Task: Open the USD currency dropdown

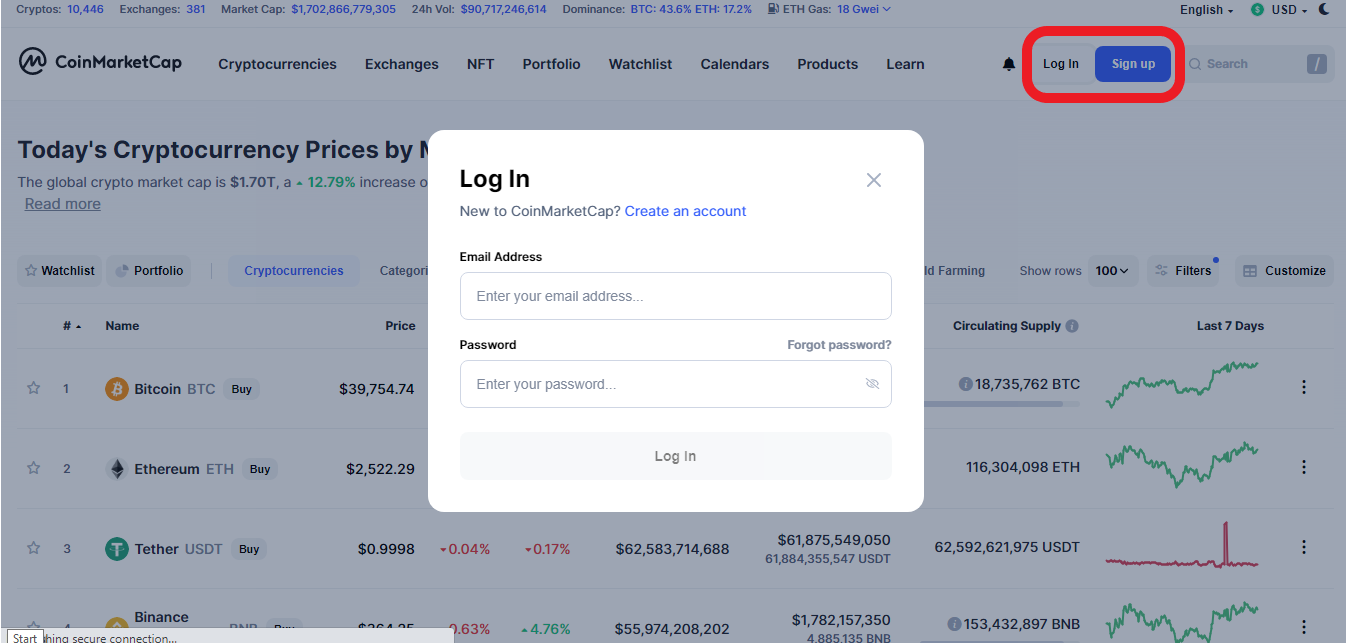Action: coord(1278,10)
